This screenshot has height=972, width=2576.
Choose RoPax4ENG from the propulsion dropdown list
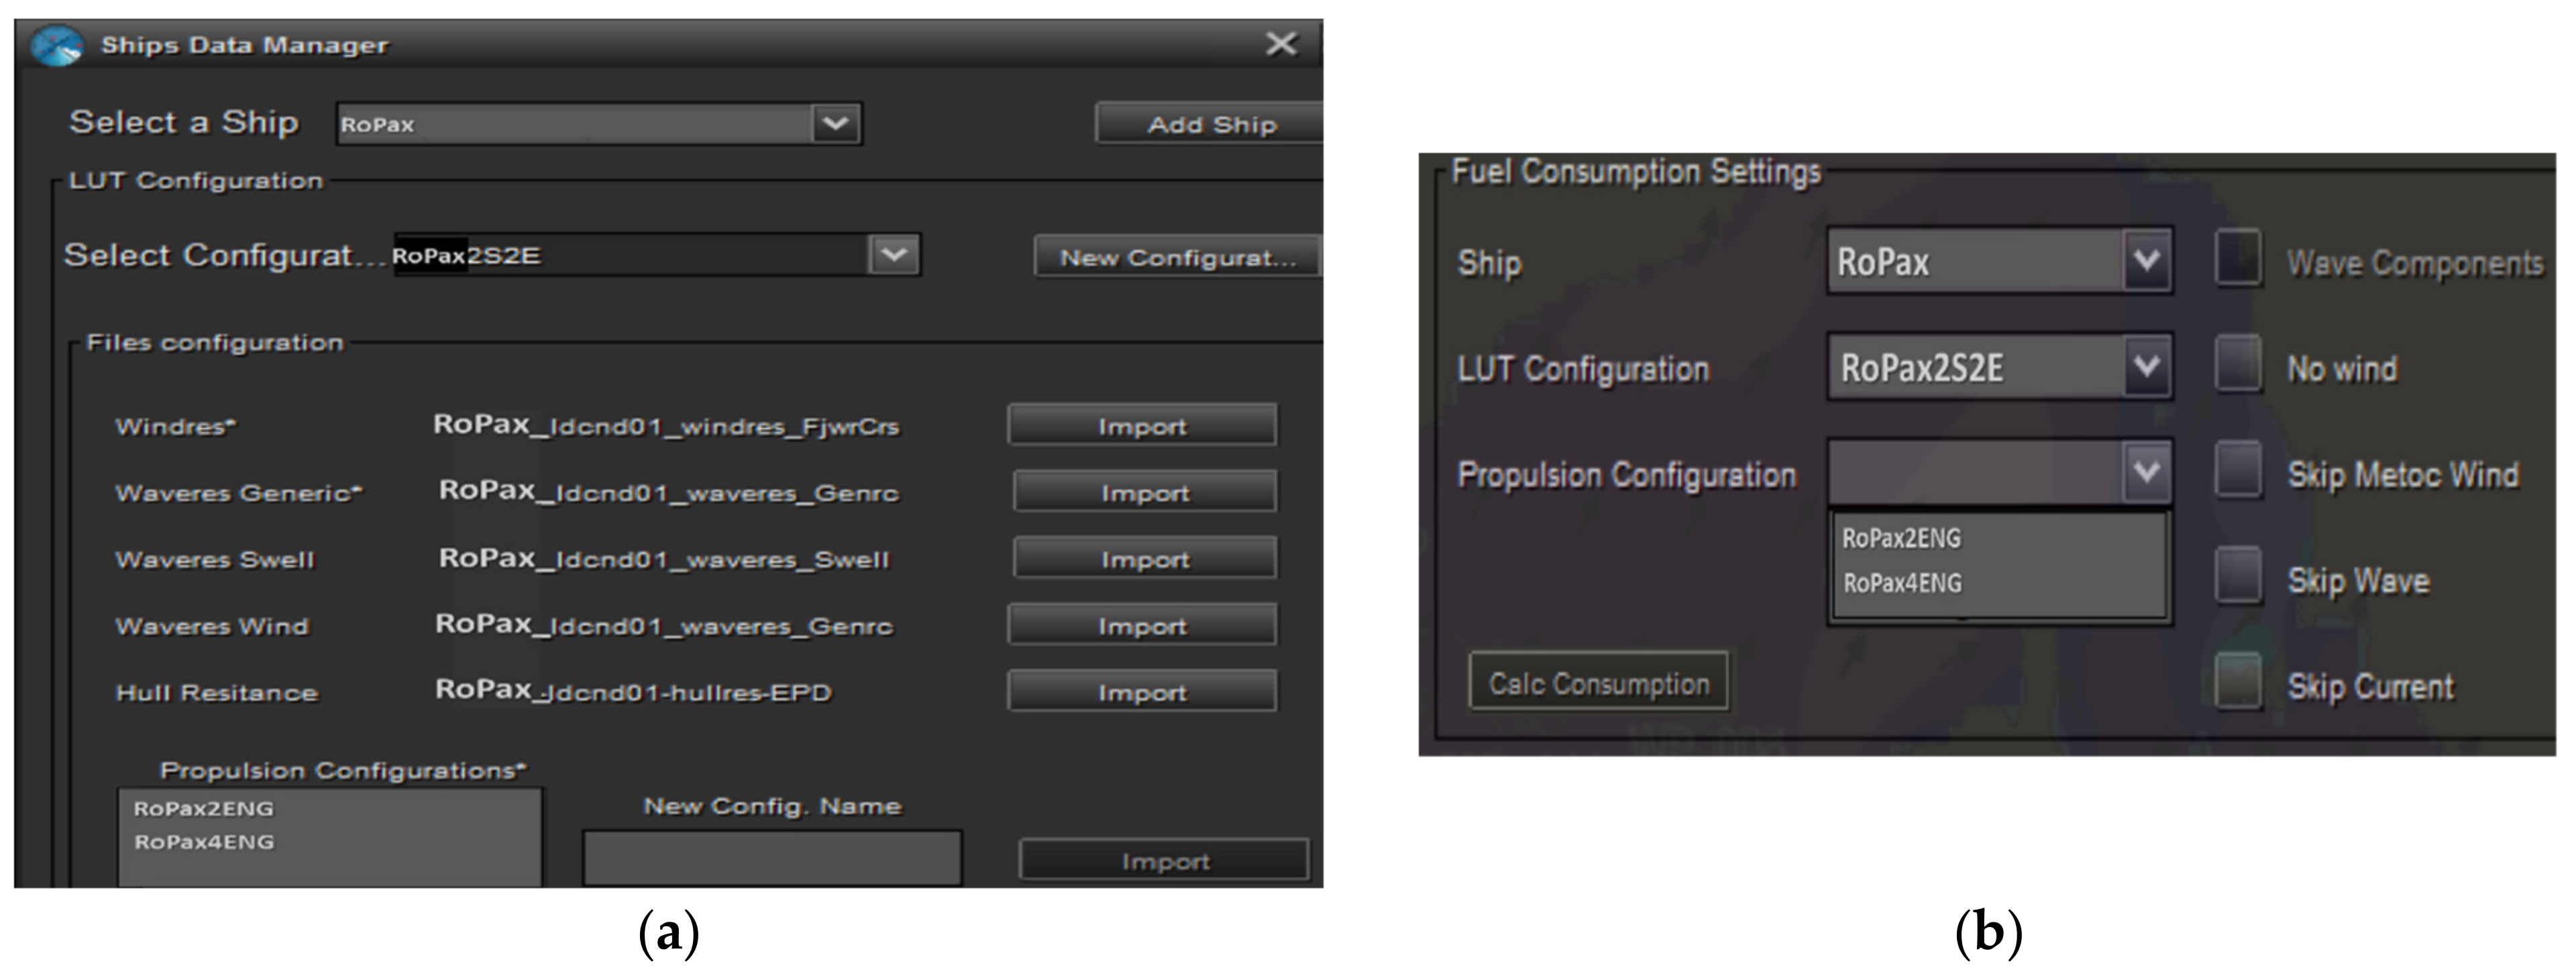pyautogui.click(x=1902, y=583)
